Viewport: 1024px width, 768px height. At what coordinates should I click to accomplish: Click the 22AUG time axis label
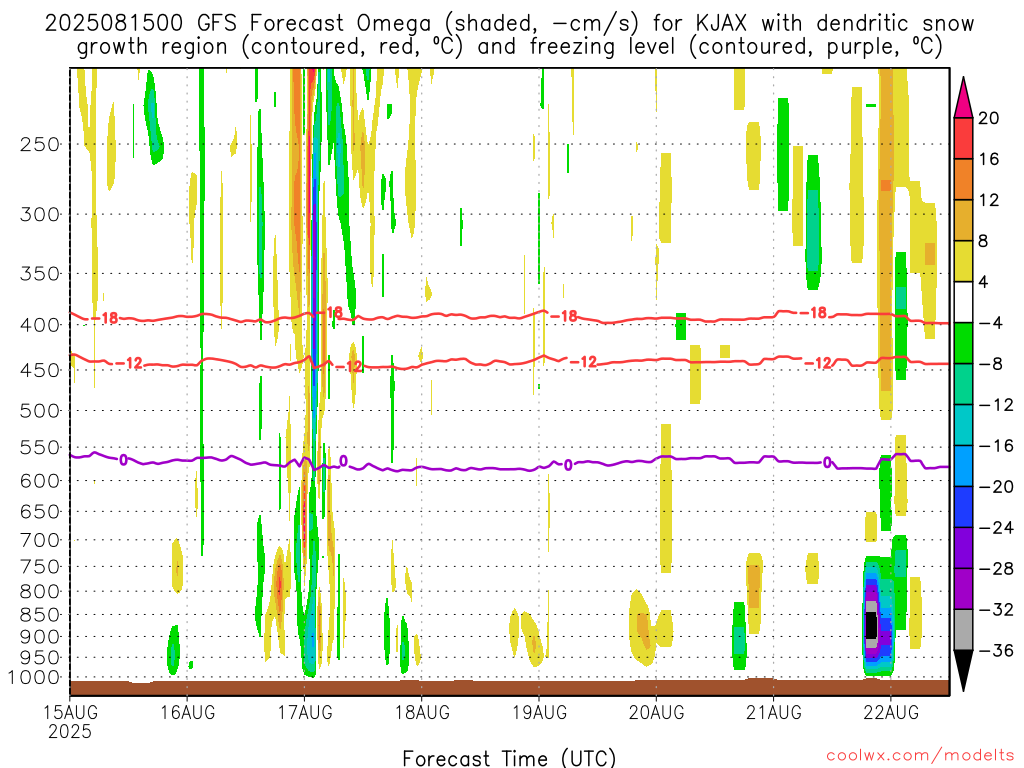[x=891, y=712]
